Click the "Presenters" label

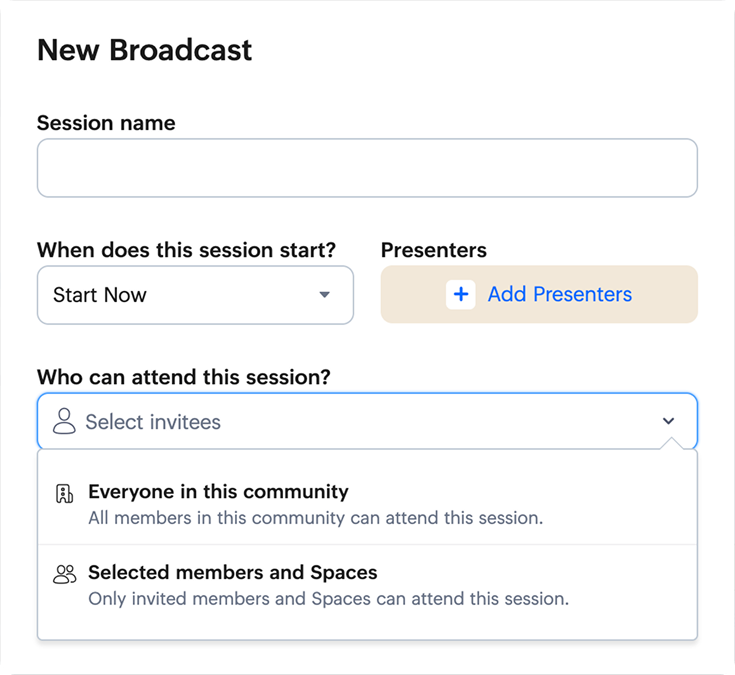(x=434, y=250)
